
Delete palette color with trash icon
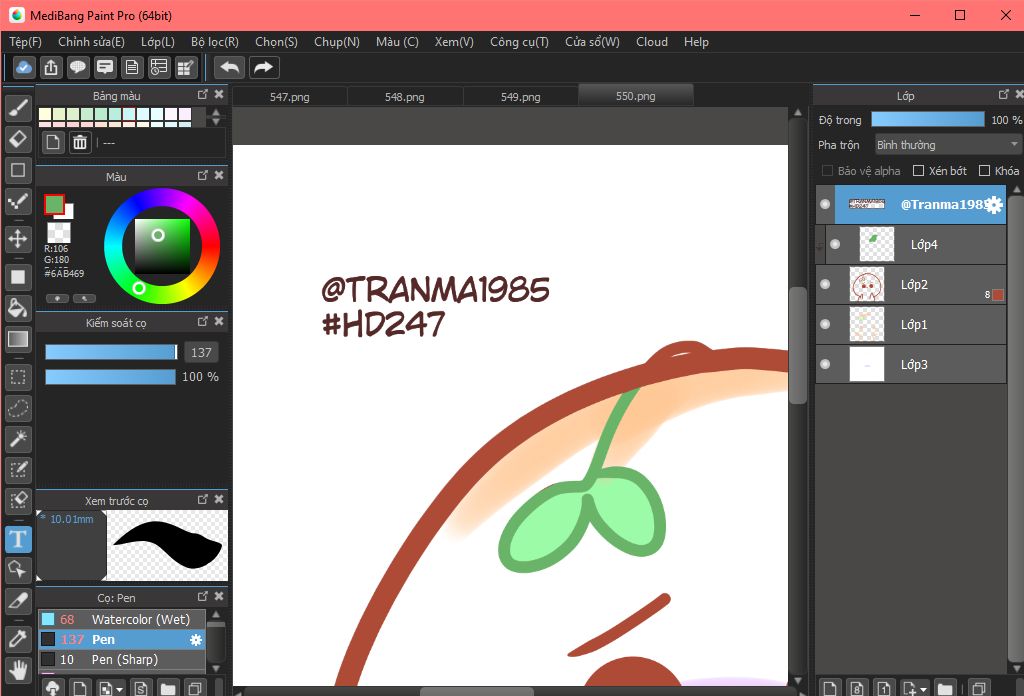[80, 142]
